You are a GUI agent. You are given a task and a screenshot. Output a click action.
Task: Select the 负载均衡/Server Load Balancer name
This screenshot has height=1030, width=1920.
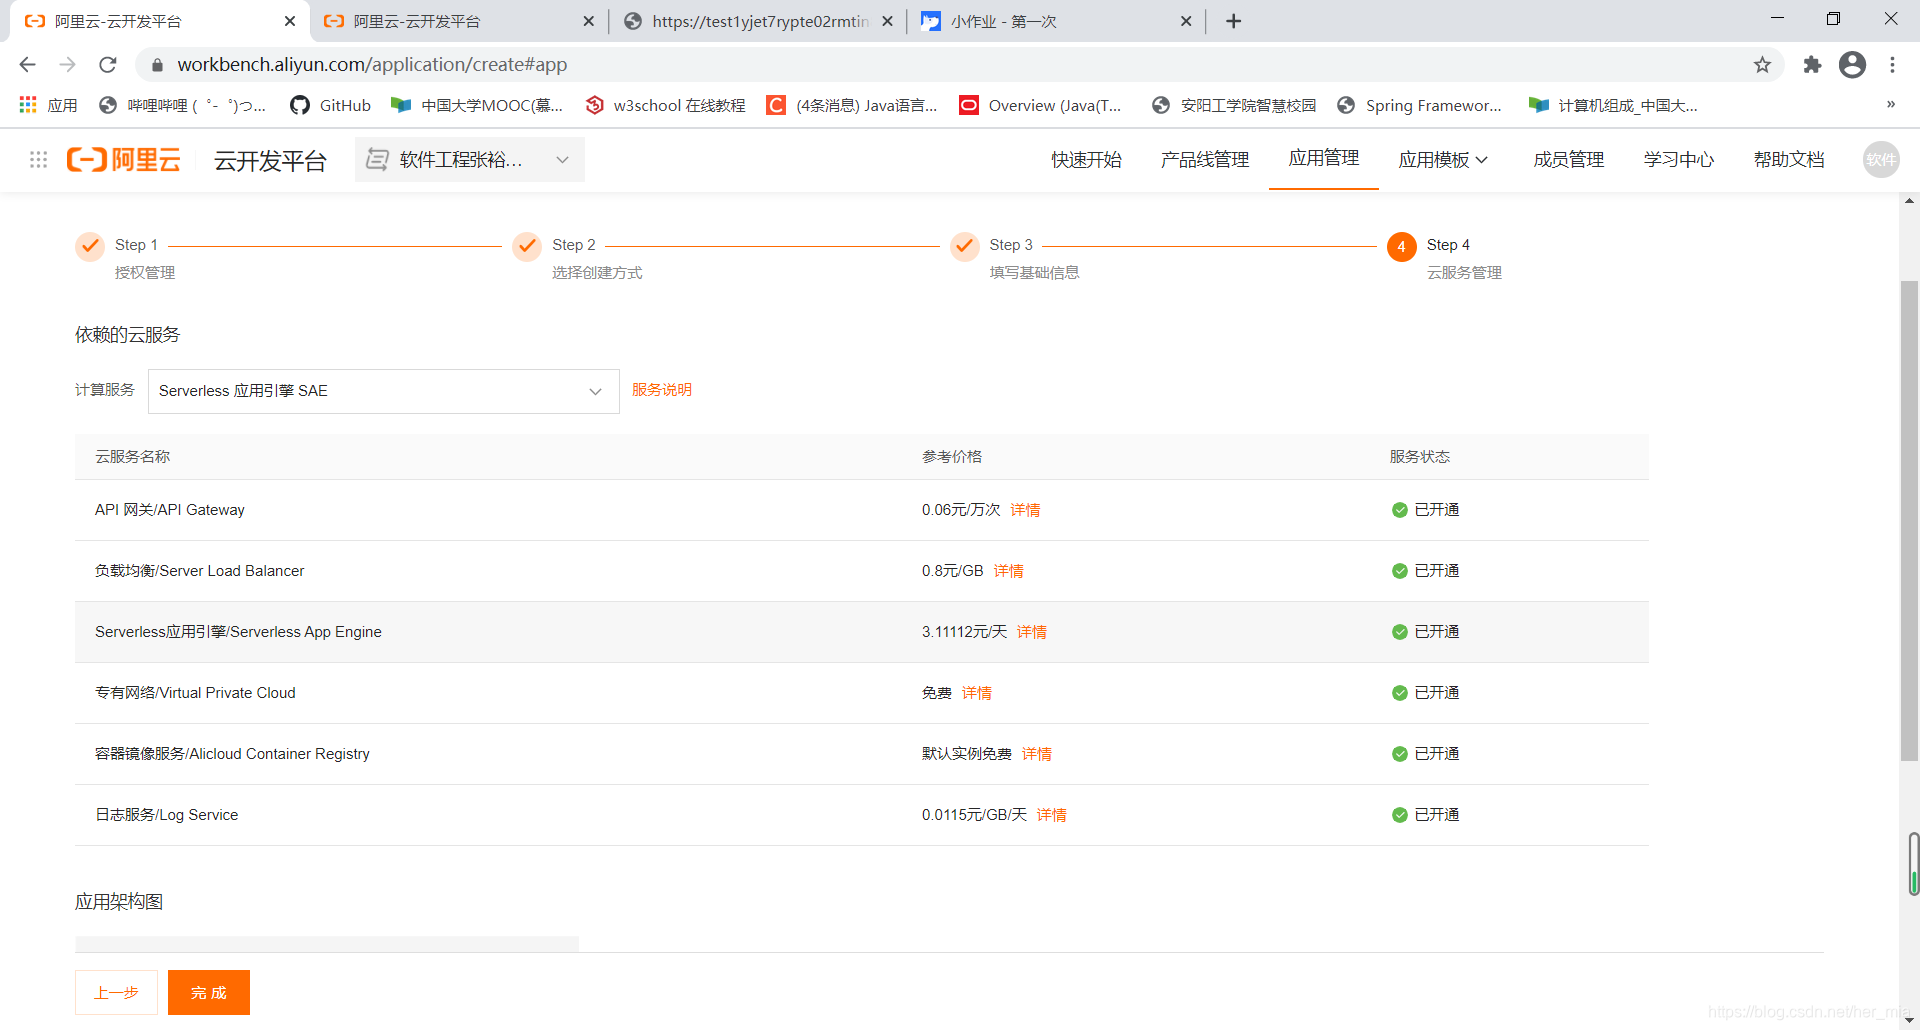click(x=200, y=571)
